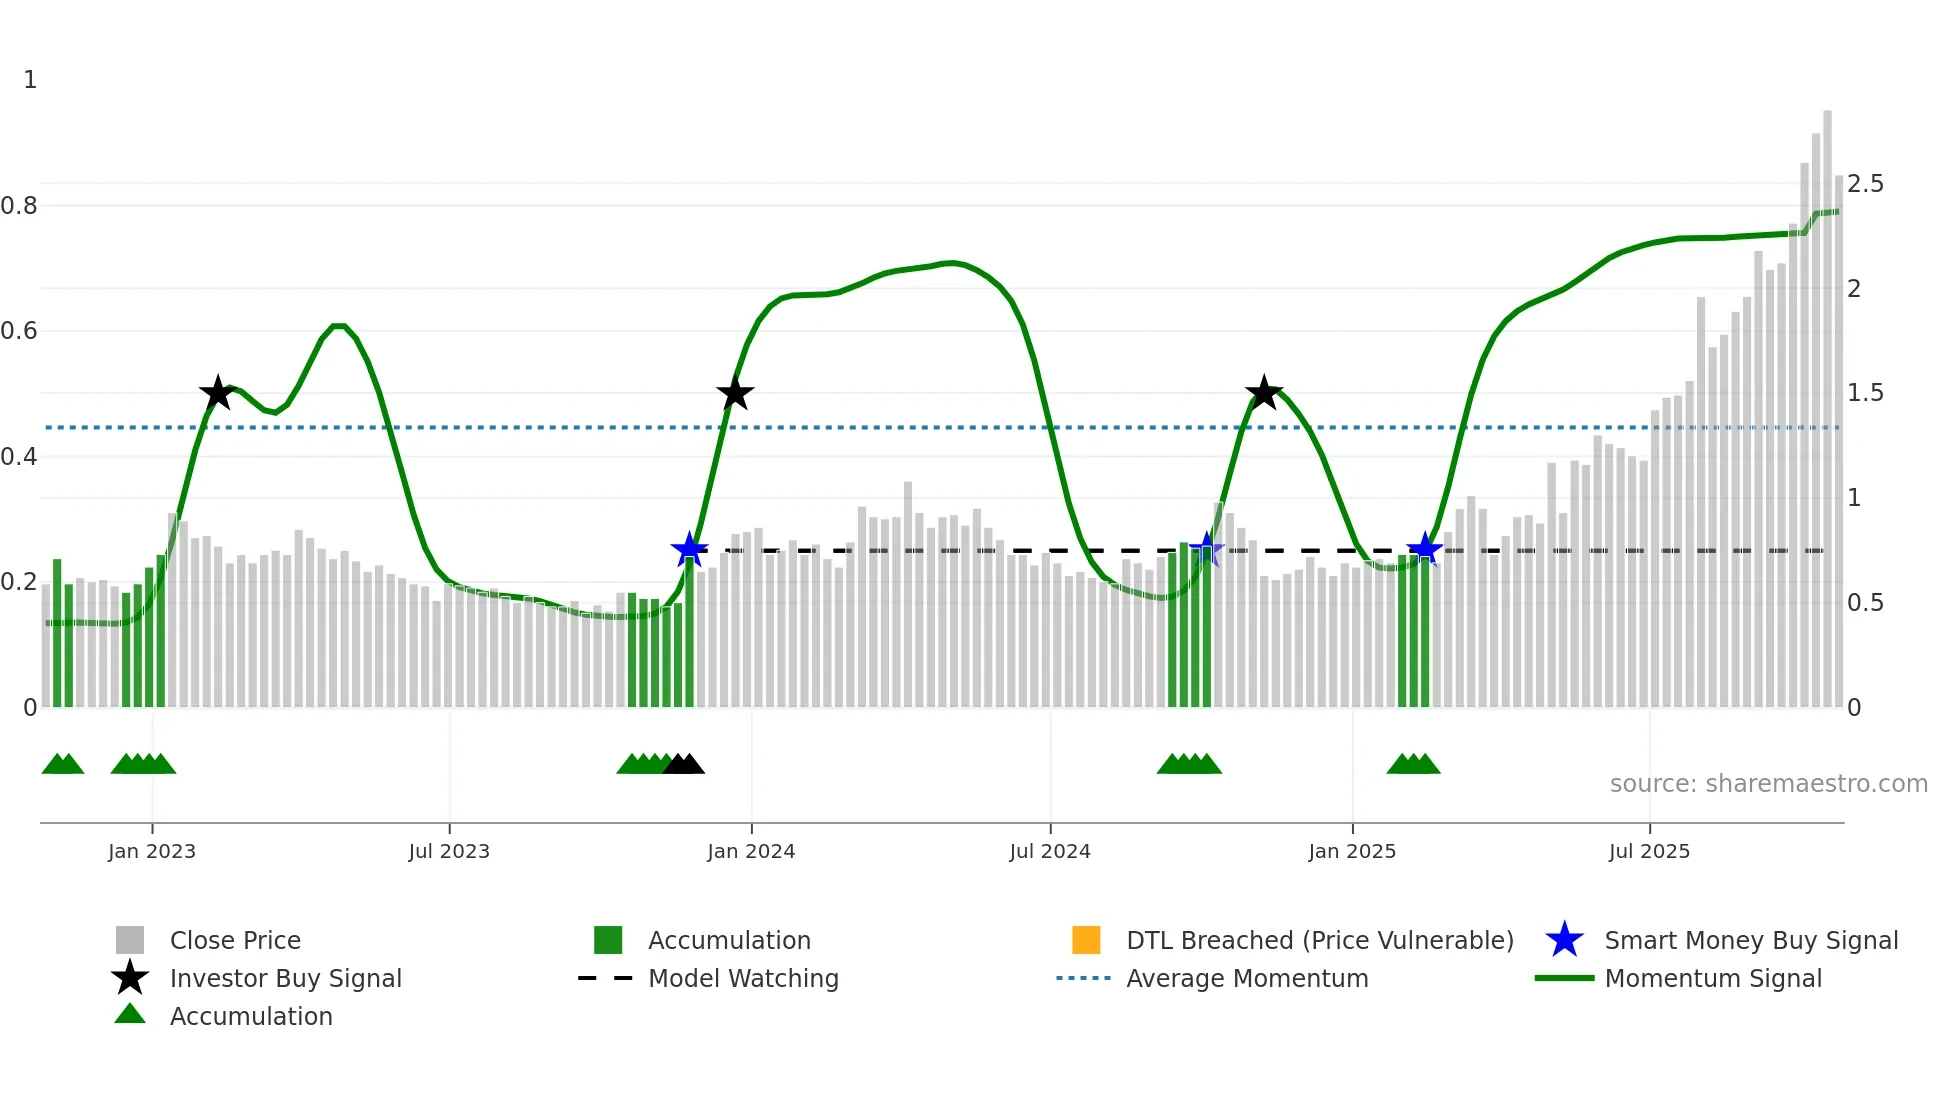Image resolution: width=1960 pixels, height=1102 pixels.
Task: Click the orange DTL Breached legend swatch
Action: (1086, 940)
